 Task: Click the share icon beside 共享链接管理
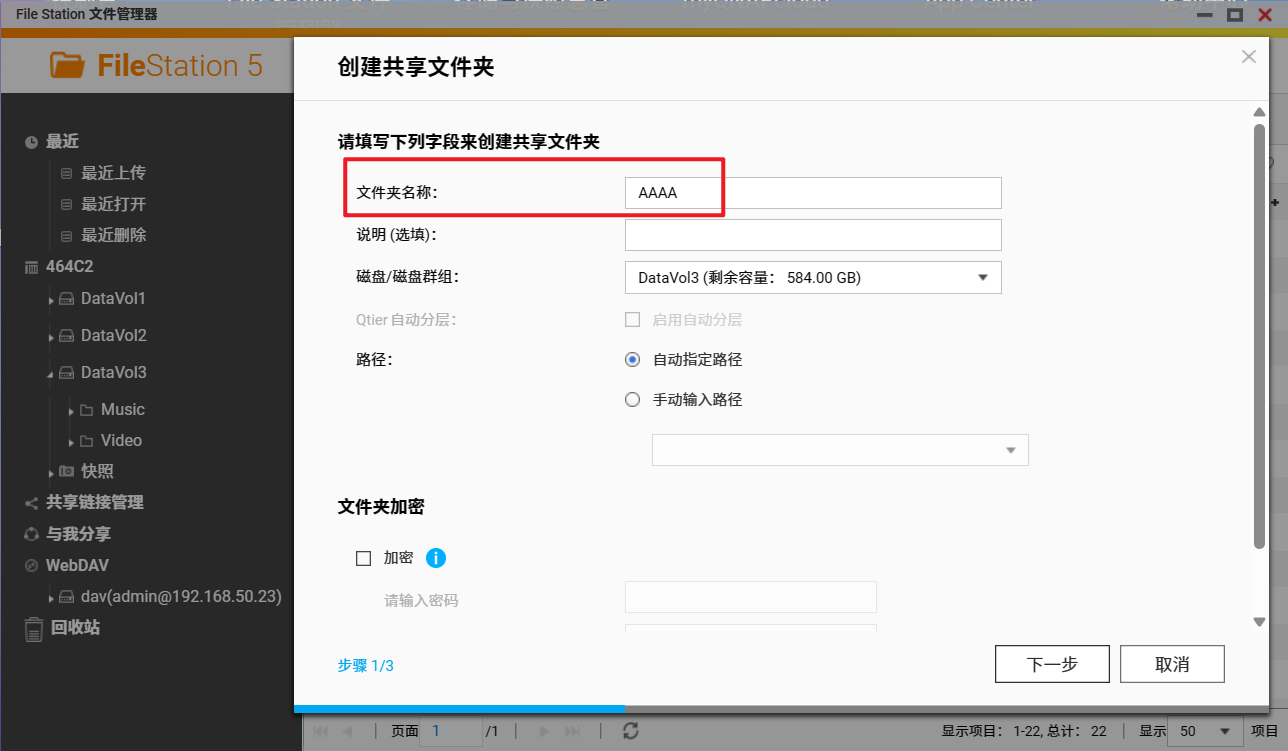pos(32,503)
